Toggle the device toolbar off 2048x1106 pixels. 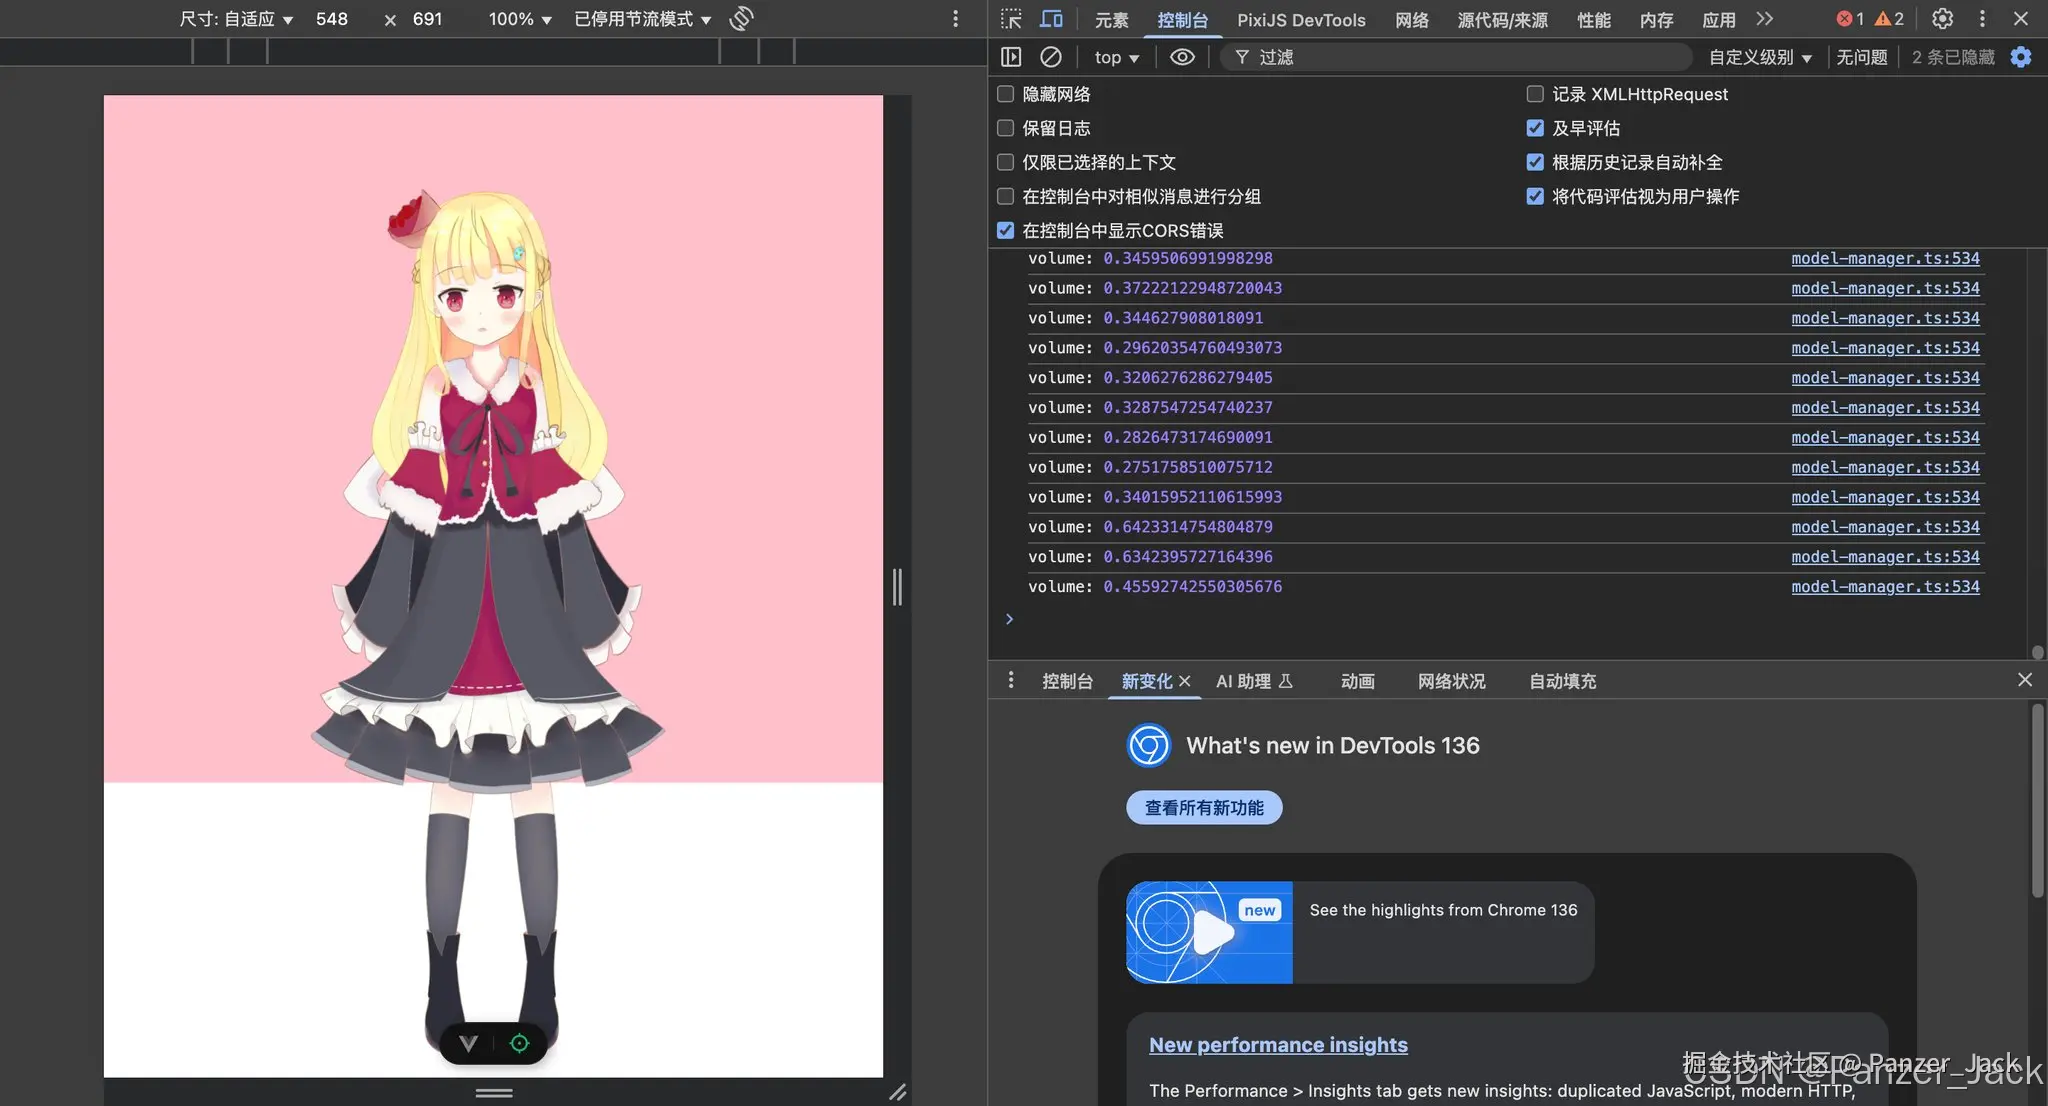(x=1051, y=19)
